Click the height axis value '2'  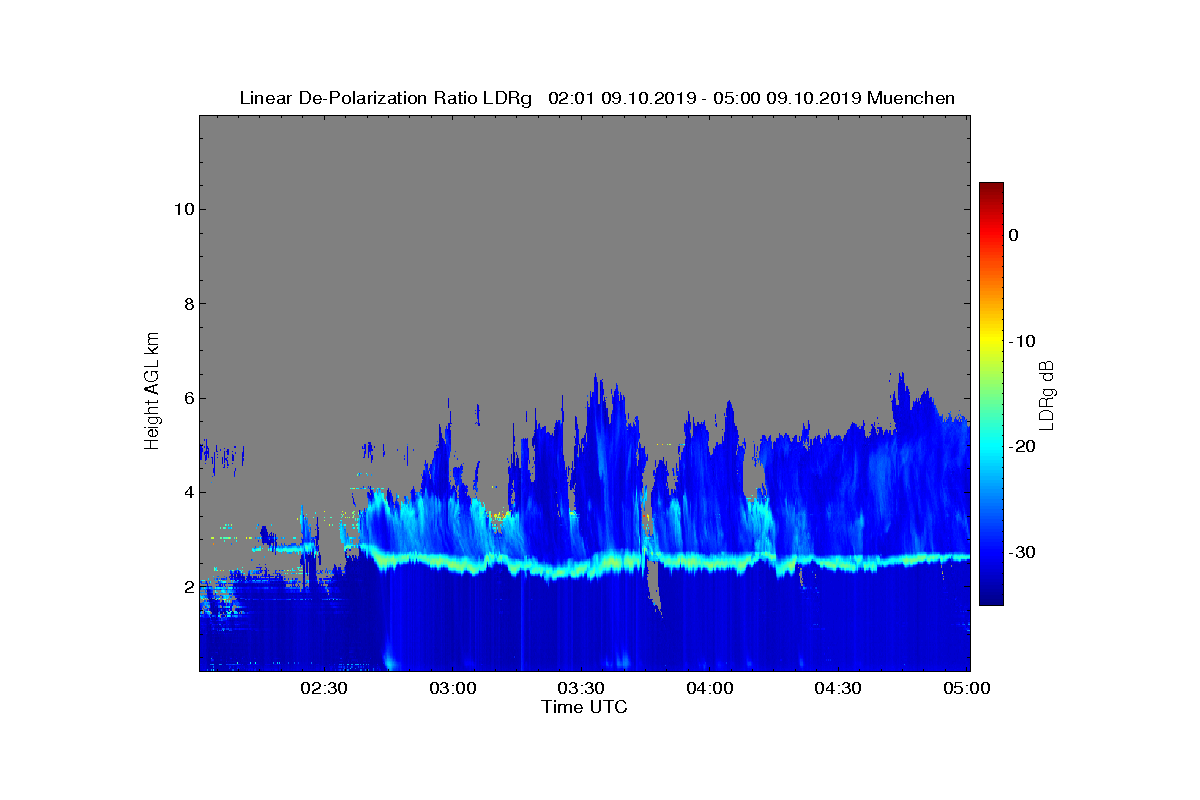click(187, 587)
